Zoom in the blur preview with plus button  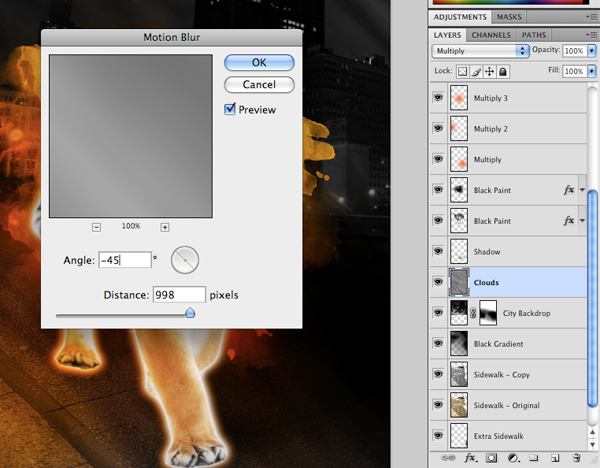(165, 227)
